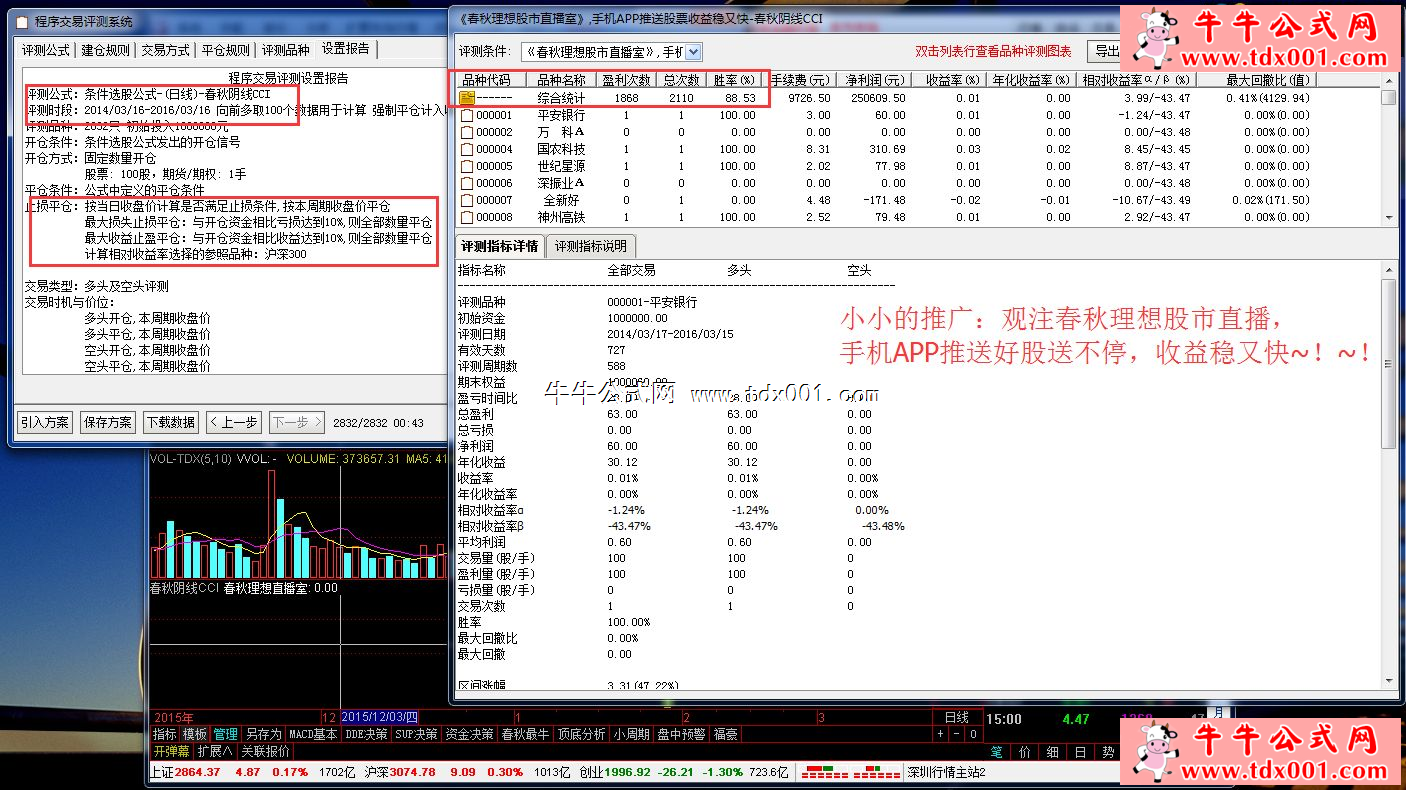Click the 综合统计 summary row icon
The height and width of the screenshot is (790, 1406).
click(x=467, y=98)
